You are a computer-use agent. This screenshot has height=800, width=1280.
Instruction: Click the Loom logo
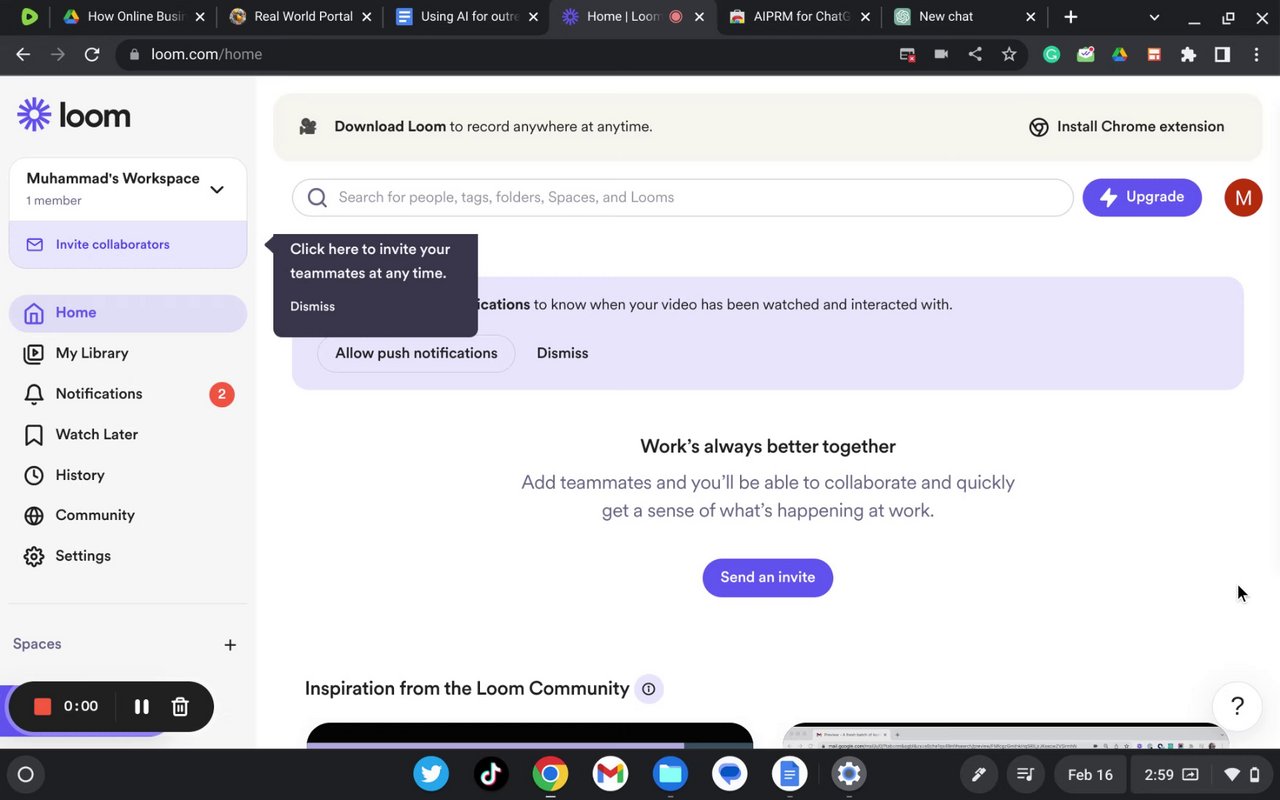tap(74, 115)
